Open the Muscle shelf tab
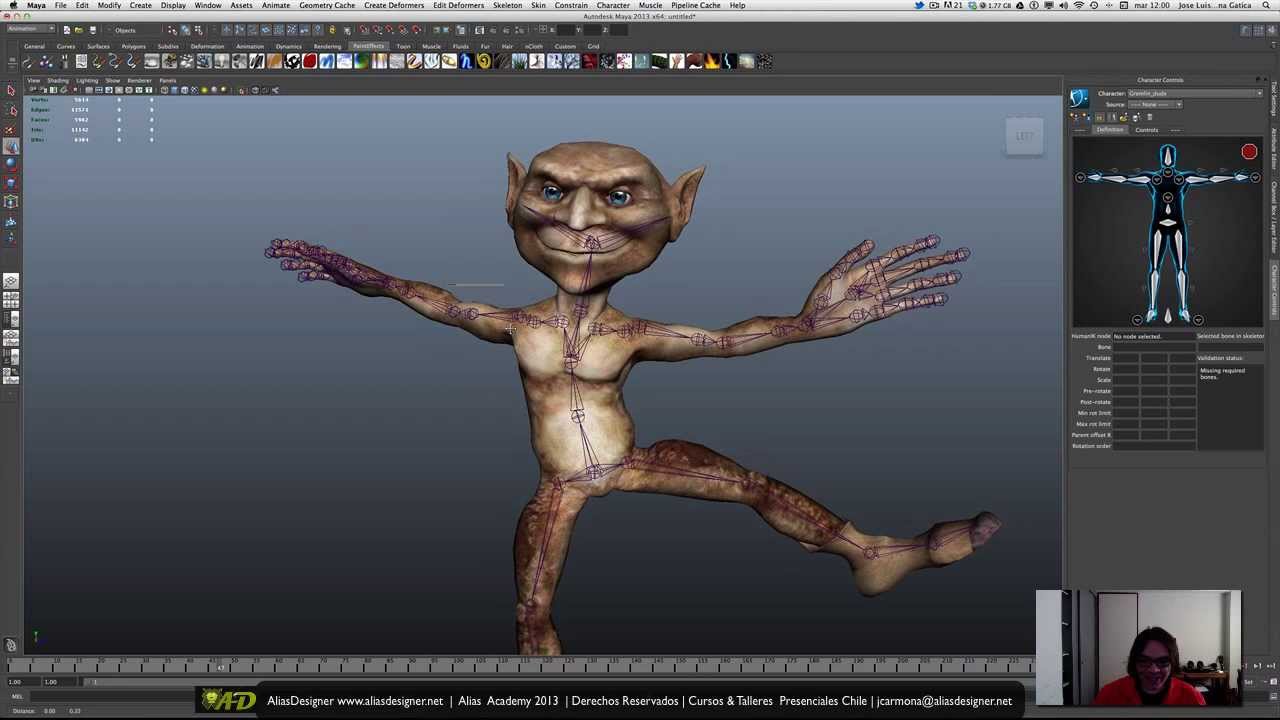The image size is (1280, 720). 431,46
